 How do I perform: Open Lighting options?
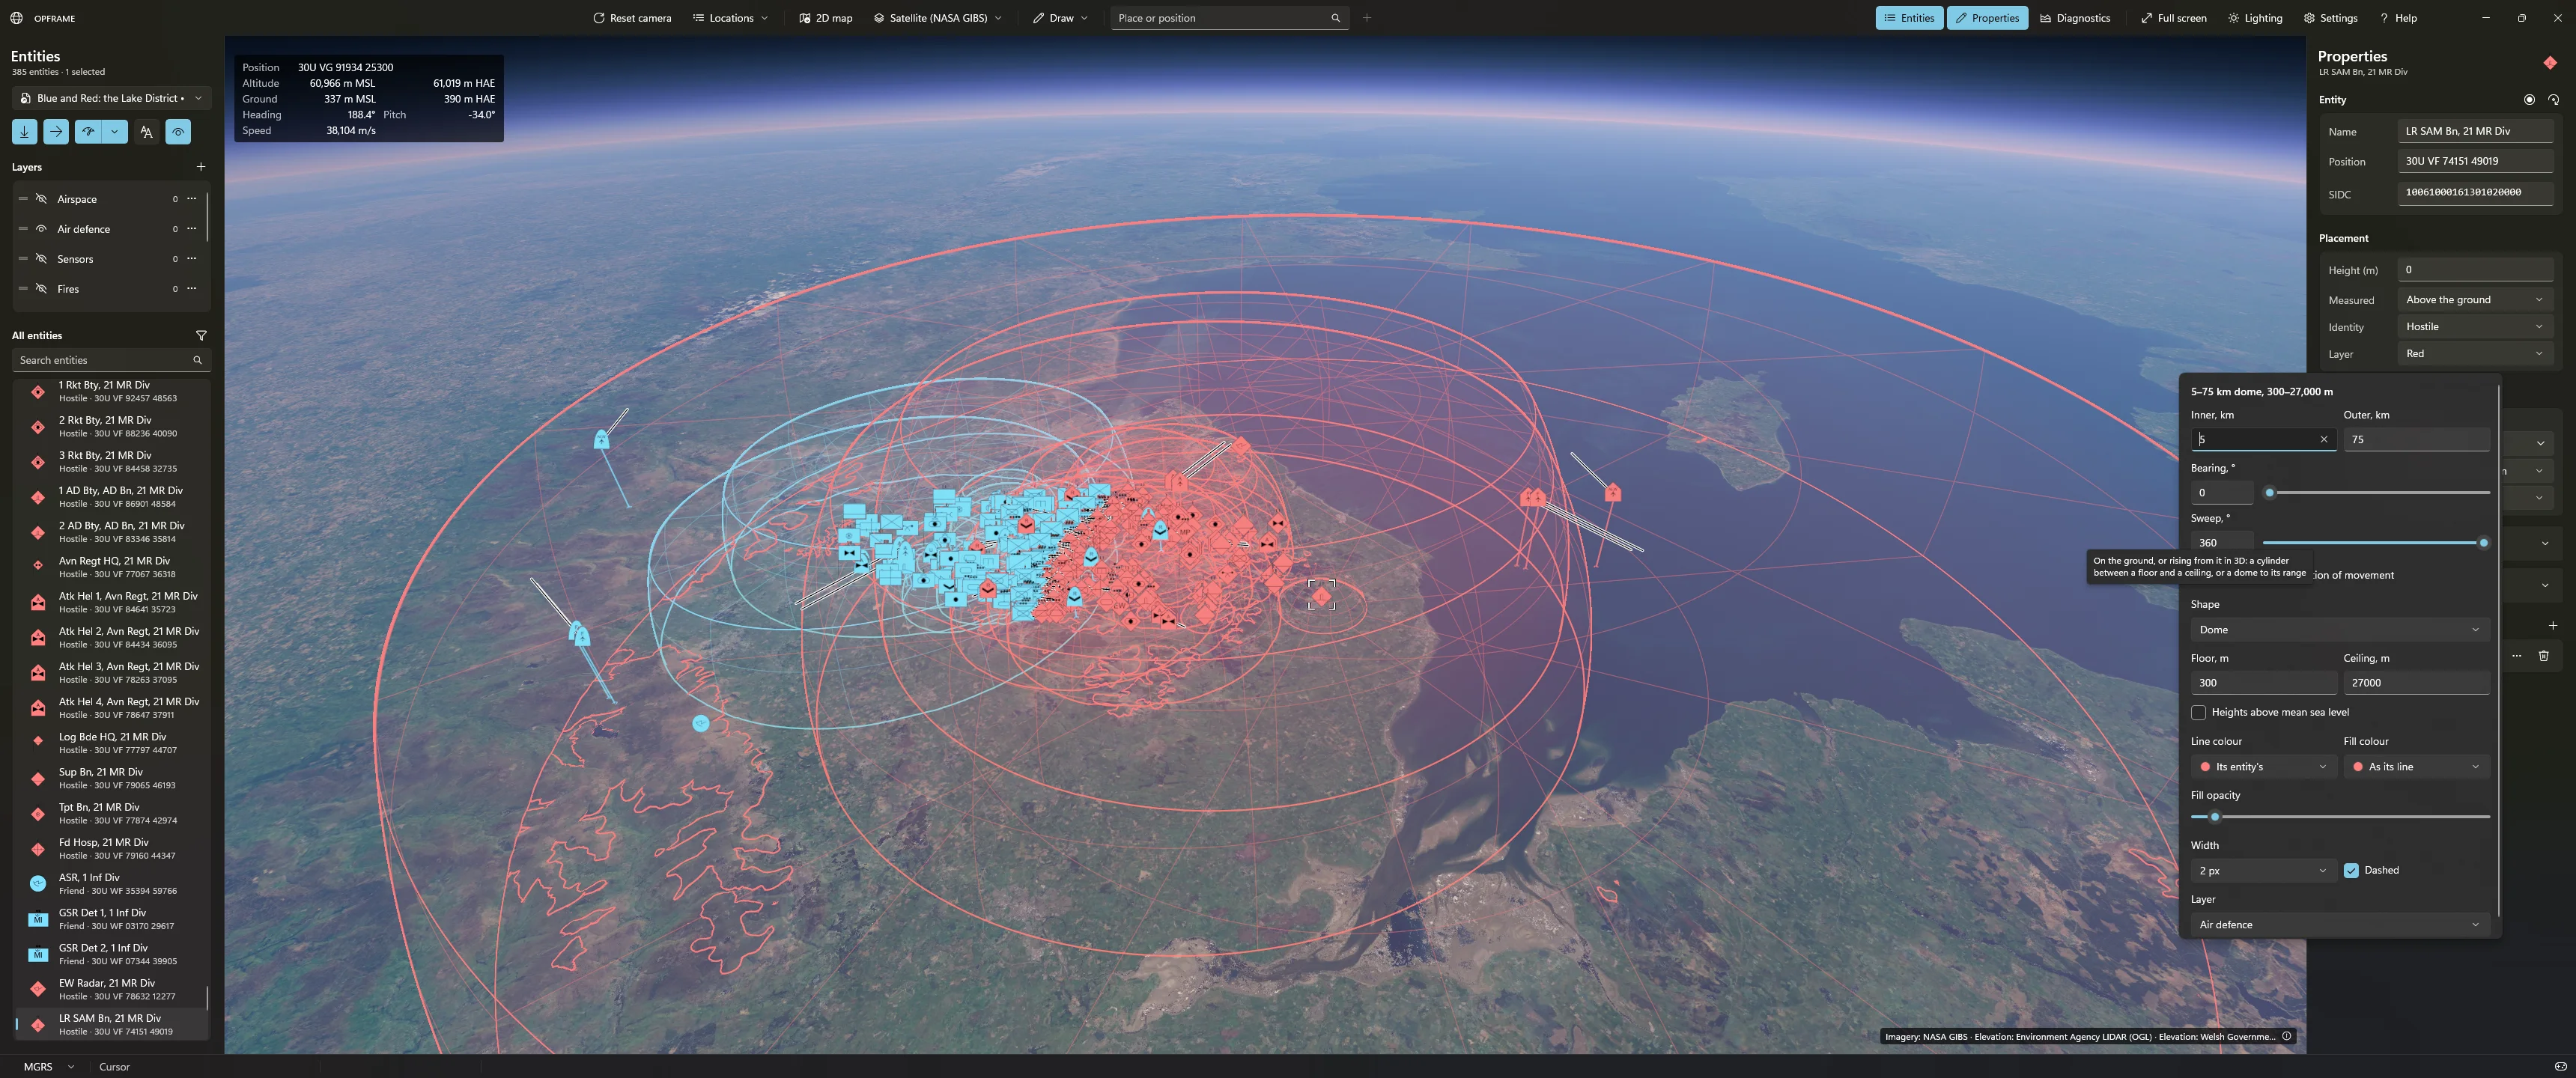[x=2255, y=18]
